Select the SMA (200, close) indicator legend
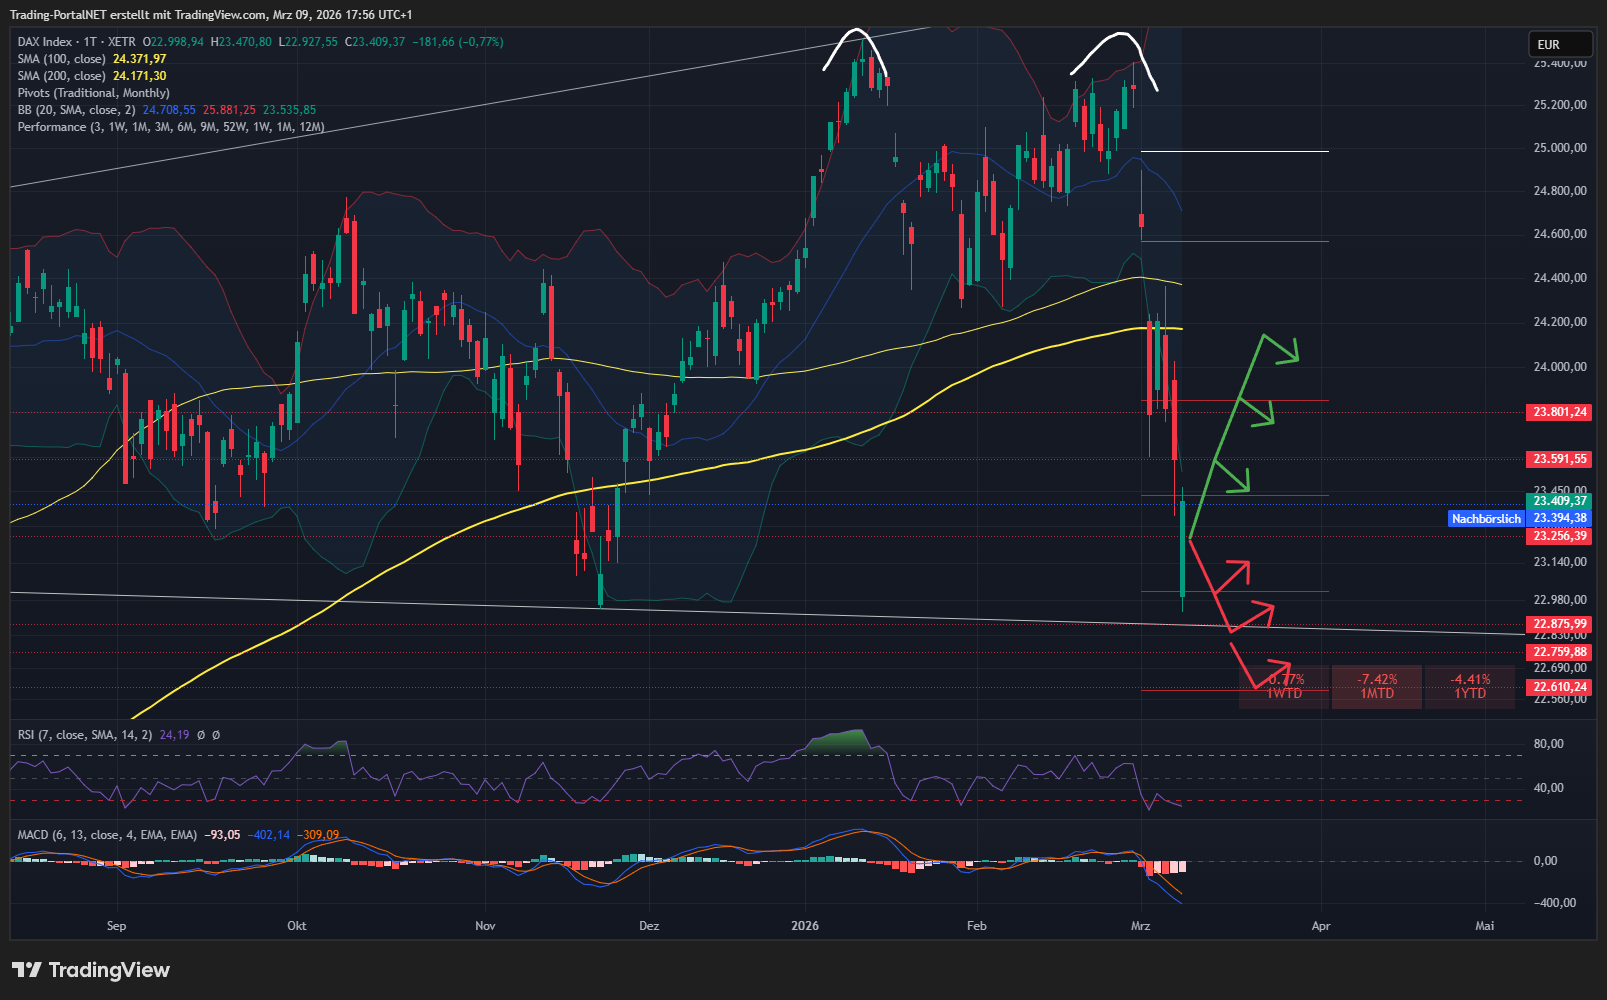This screenshot has width=1607, height=1000. pyautogui.click(x=61, y=76)
